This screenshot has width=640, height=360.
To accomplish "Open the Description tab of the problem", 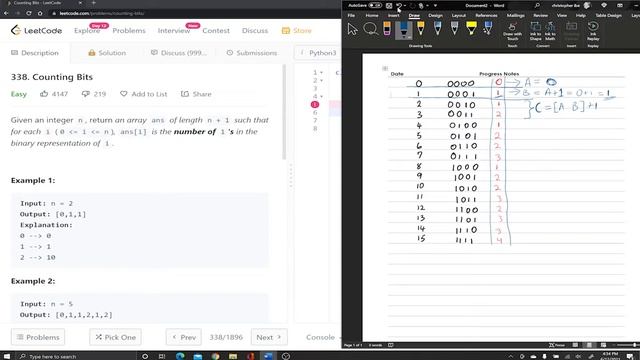I will [35, 53].
